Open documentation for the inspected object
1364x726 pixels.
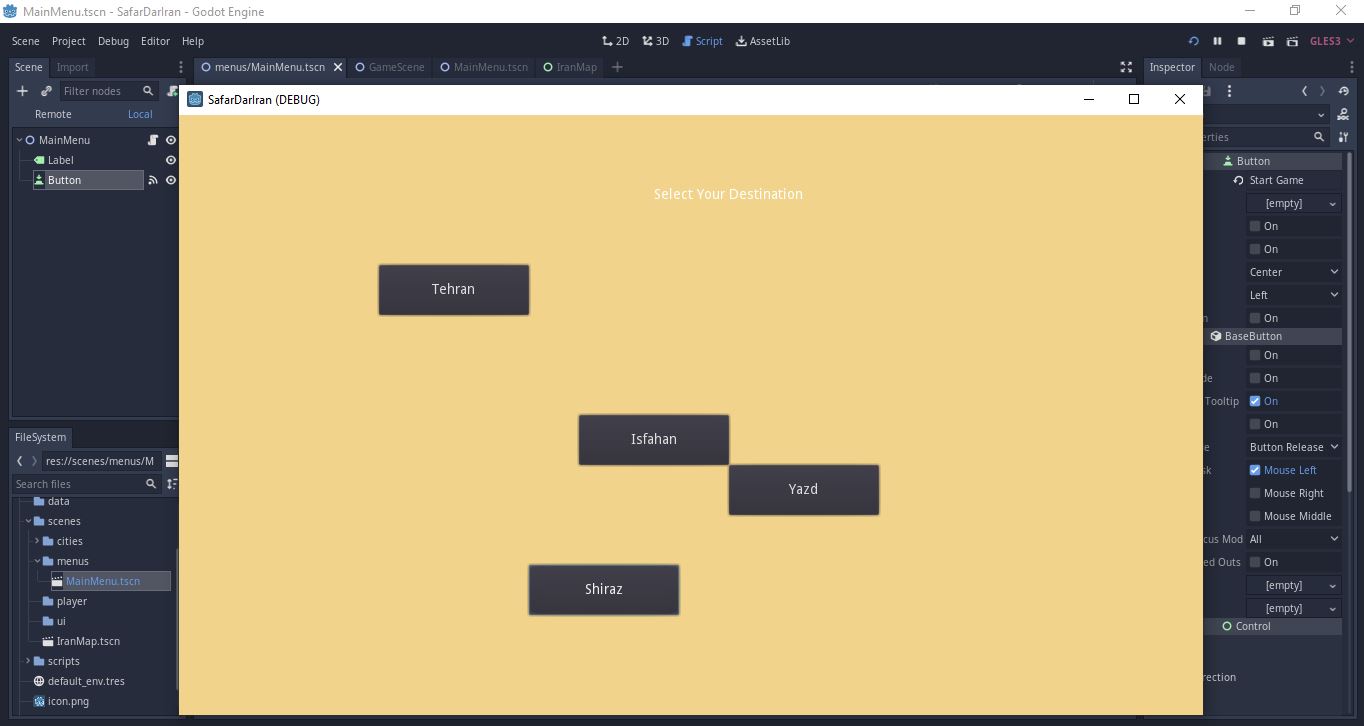coord(1343,114)
